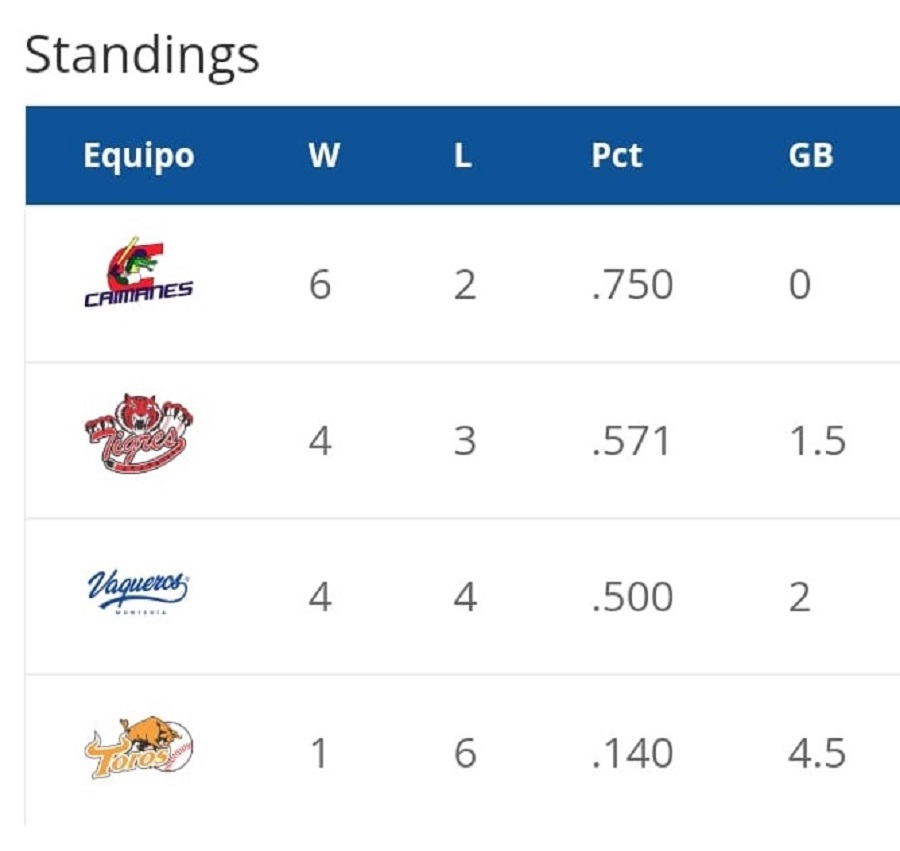Select the Standings heading text
Image resolution: width=900 pixels, height=851 pixels.
142,57
